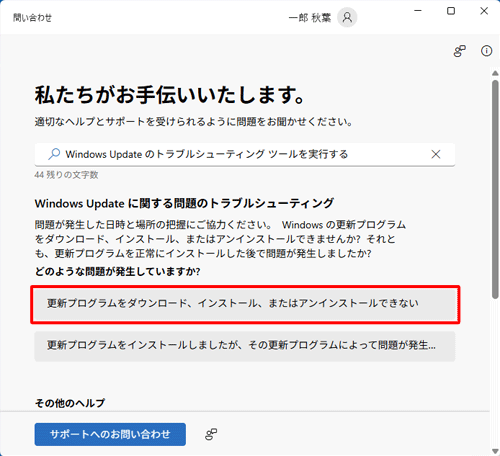Open the info (i) icon

click(x=486, y=51)
